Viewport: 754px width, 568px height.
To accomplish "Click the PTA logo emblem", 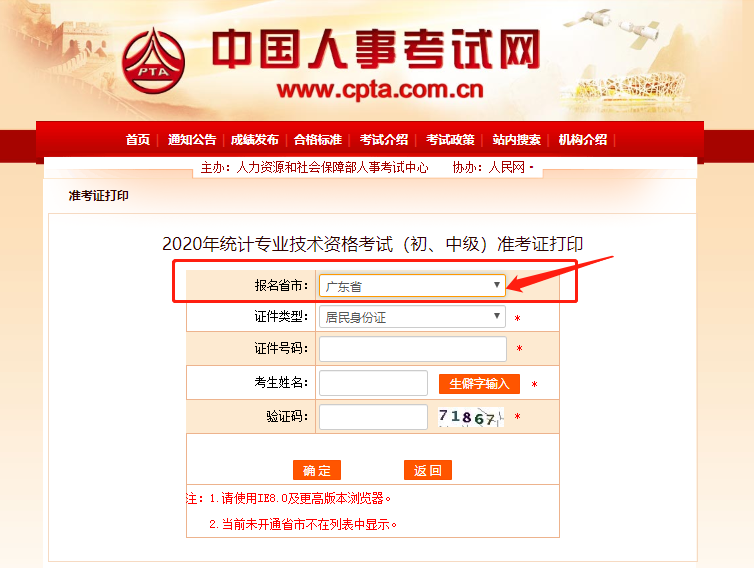I will pyautogui.click(x=153, y=61).
